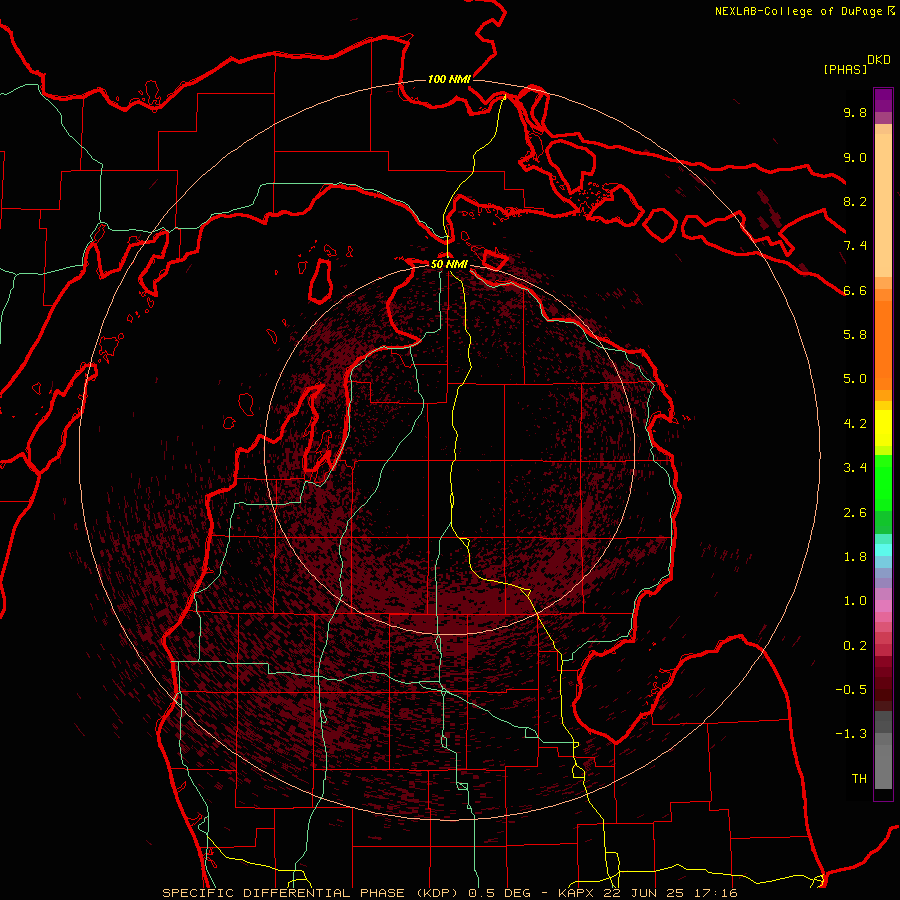Click the 50 NMI range ring label
The image size is (900, 900).
pyautogui.click(x=449, y=264)
